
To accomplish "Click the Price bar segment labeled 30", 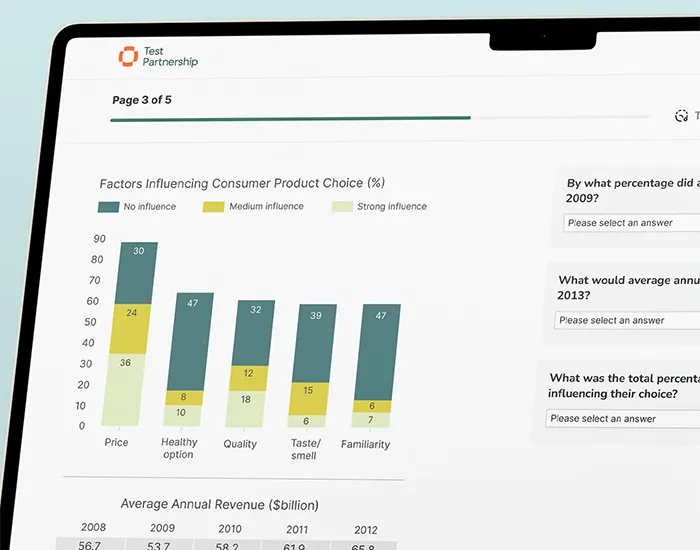I will coord(136,273).
